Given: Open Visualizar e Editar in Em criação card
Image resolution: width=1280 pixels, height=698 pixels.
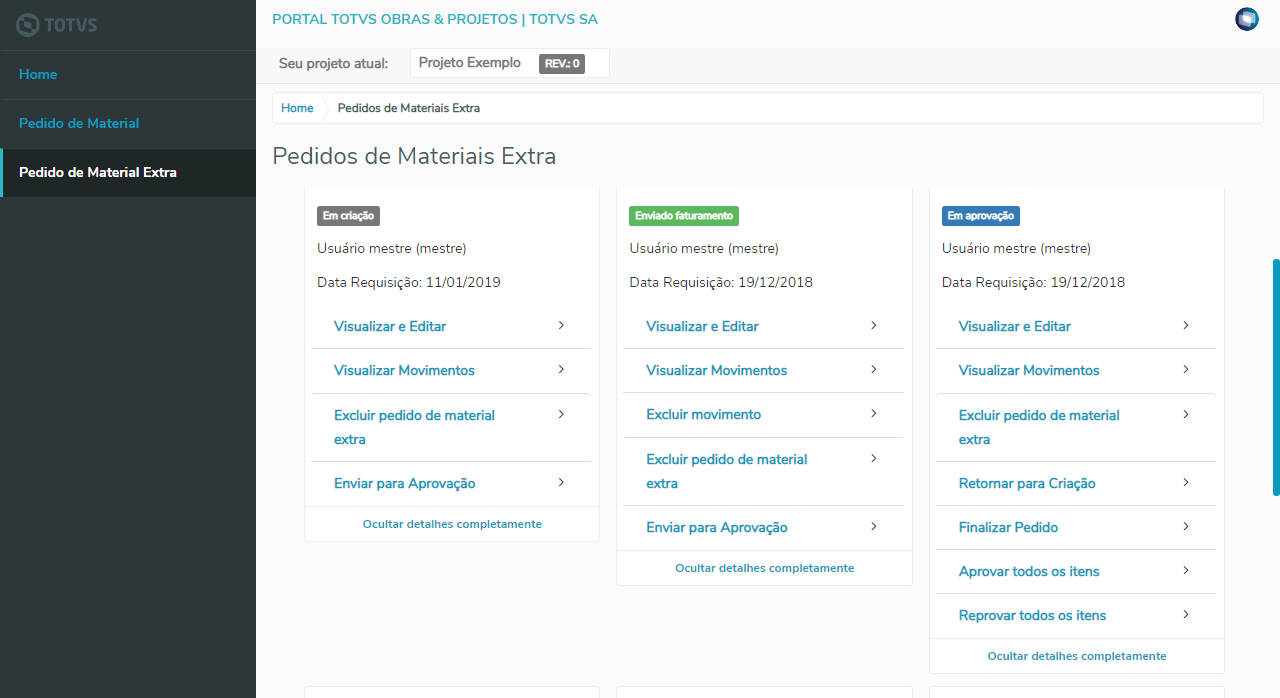Looking at the screenshot, I should [390, 327].
